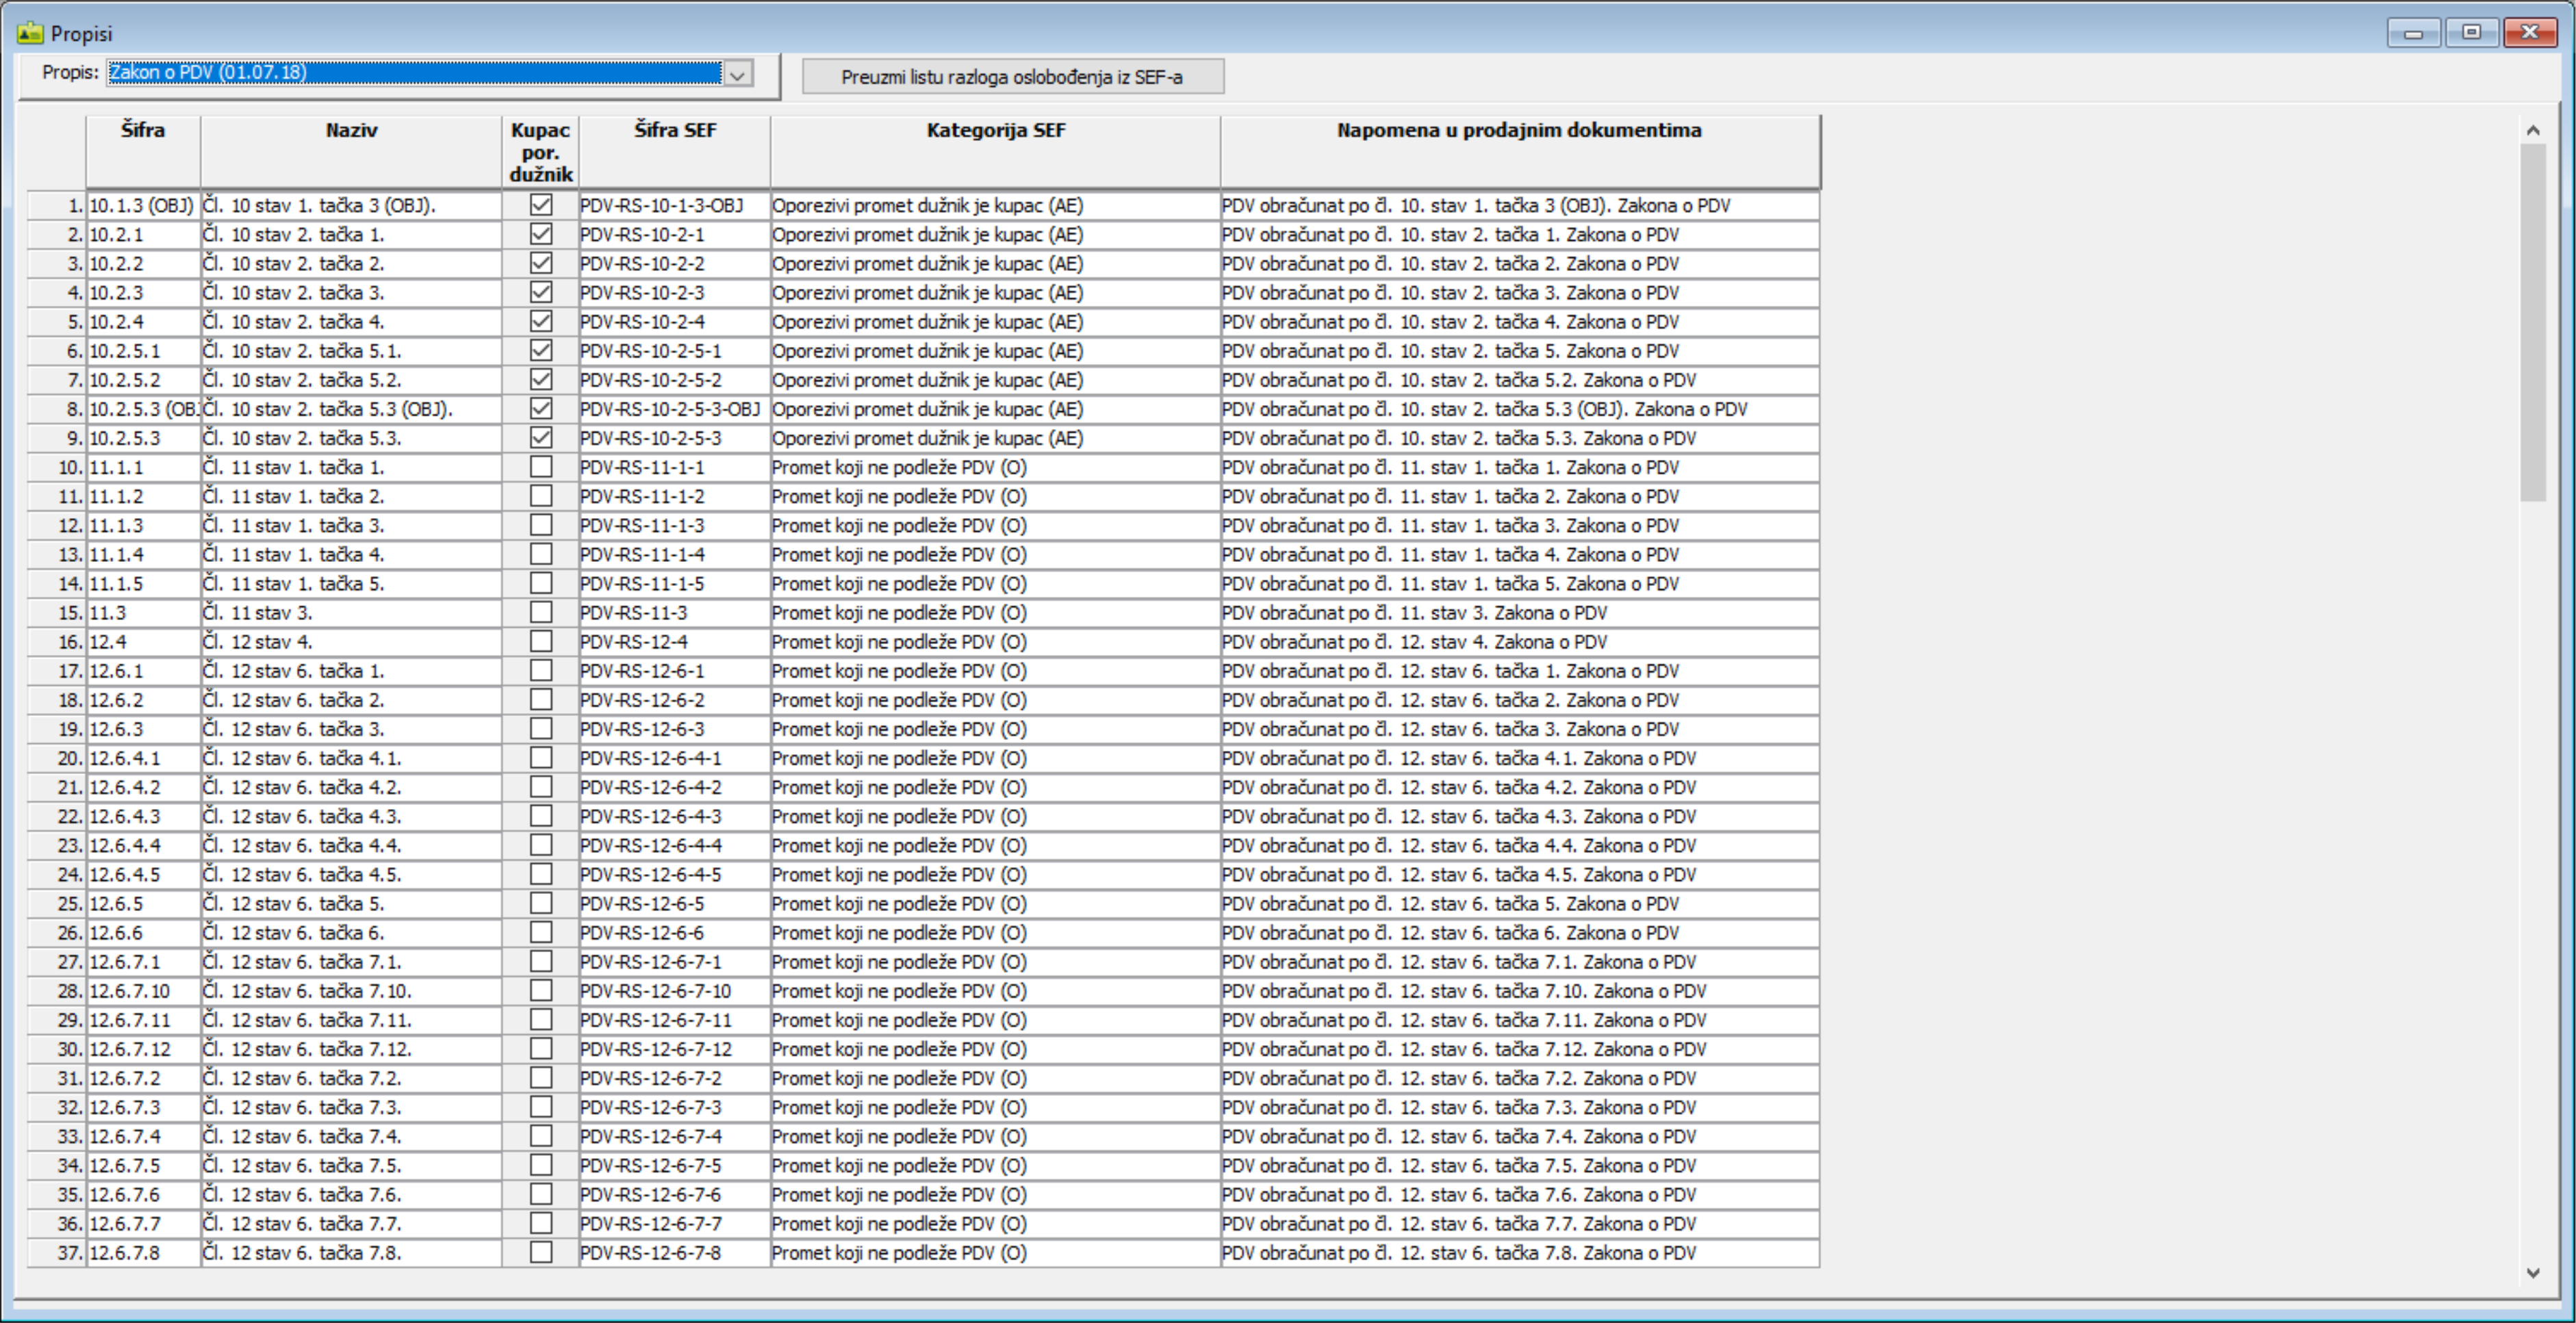Image resolution: width=2576 pixels, height=1323 pixels.
Task: Select cell PDV-RS-12-4
Action: (x=675, y=641)
